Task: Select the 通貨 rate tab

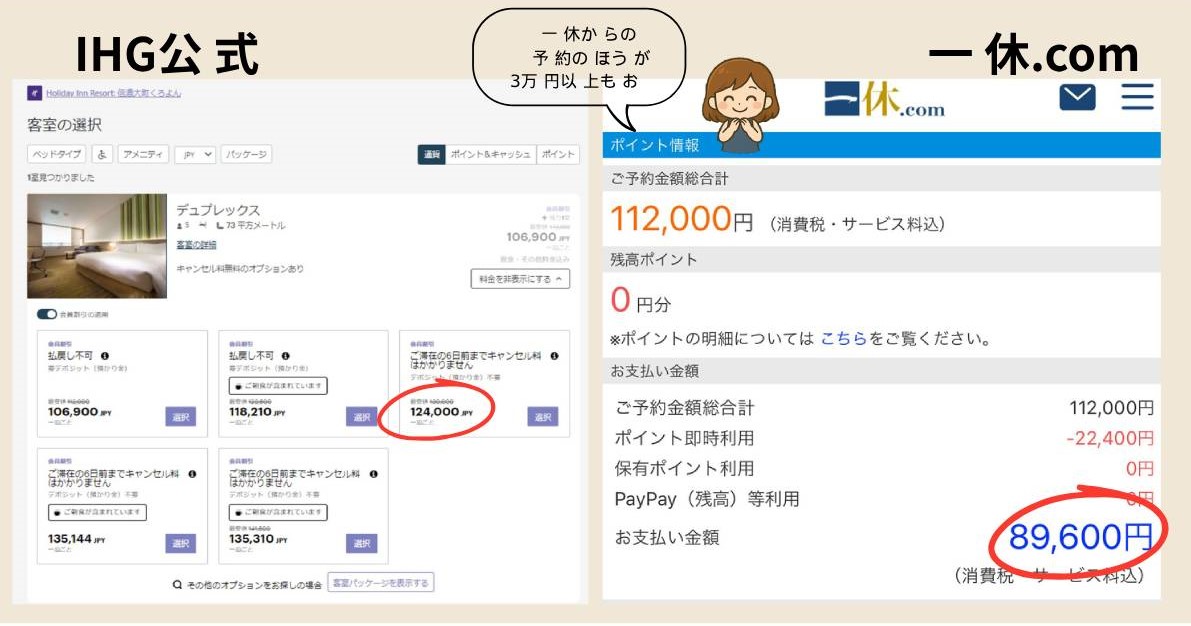Action: tap(431, 154)
